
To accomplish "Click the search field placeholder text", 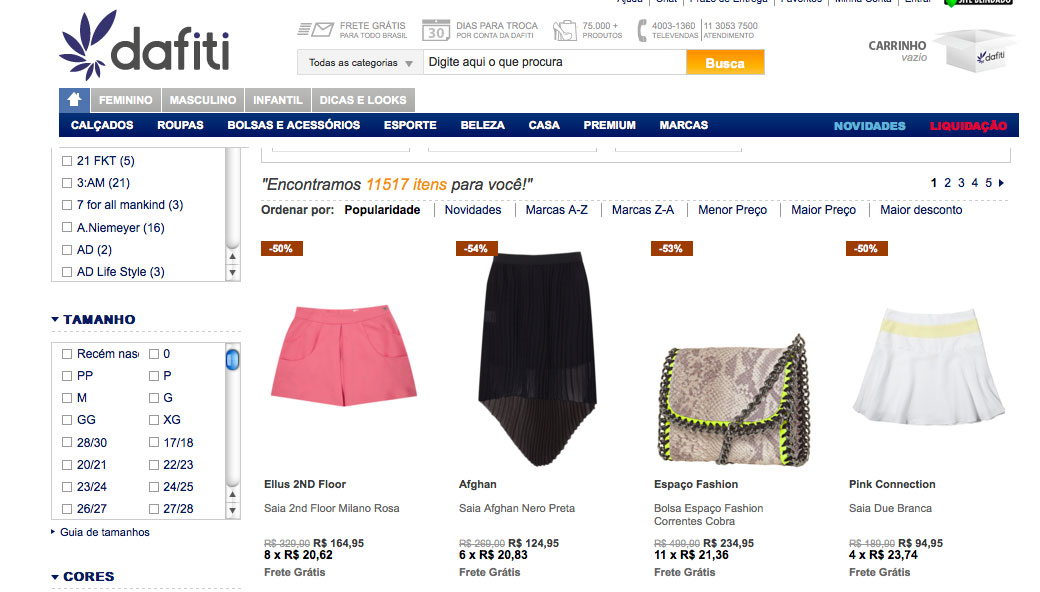I will tap(495, 62).
